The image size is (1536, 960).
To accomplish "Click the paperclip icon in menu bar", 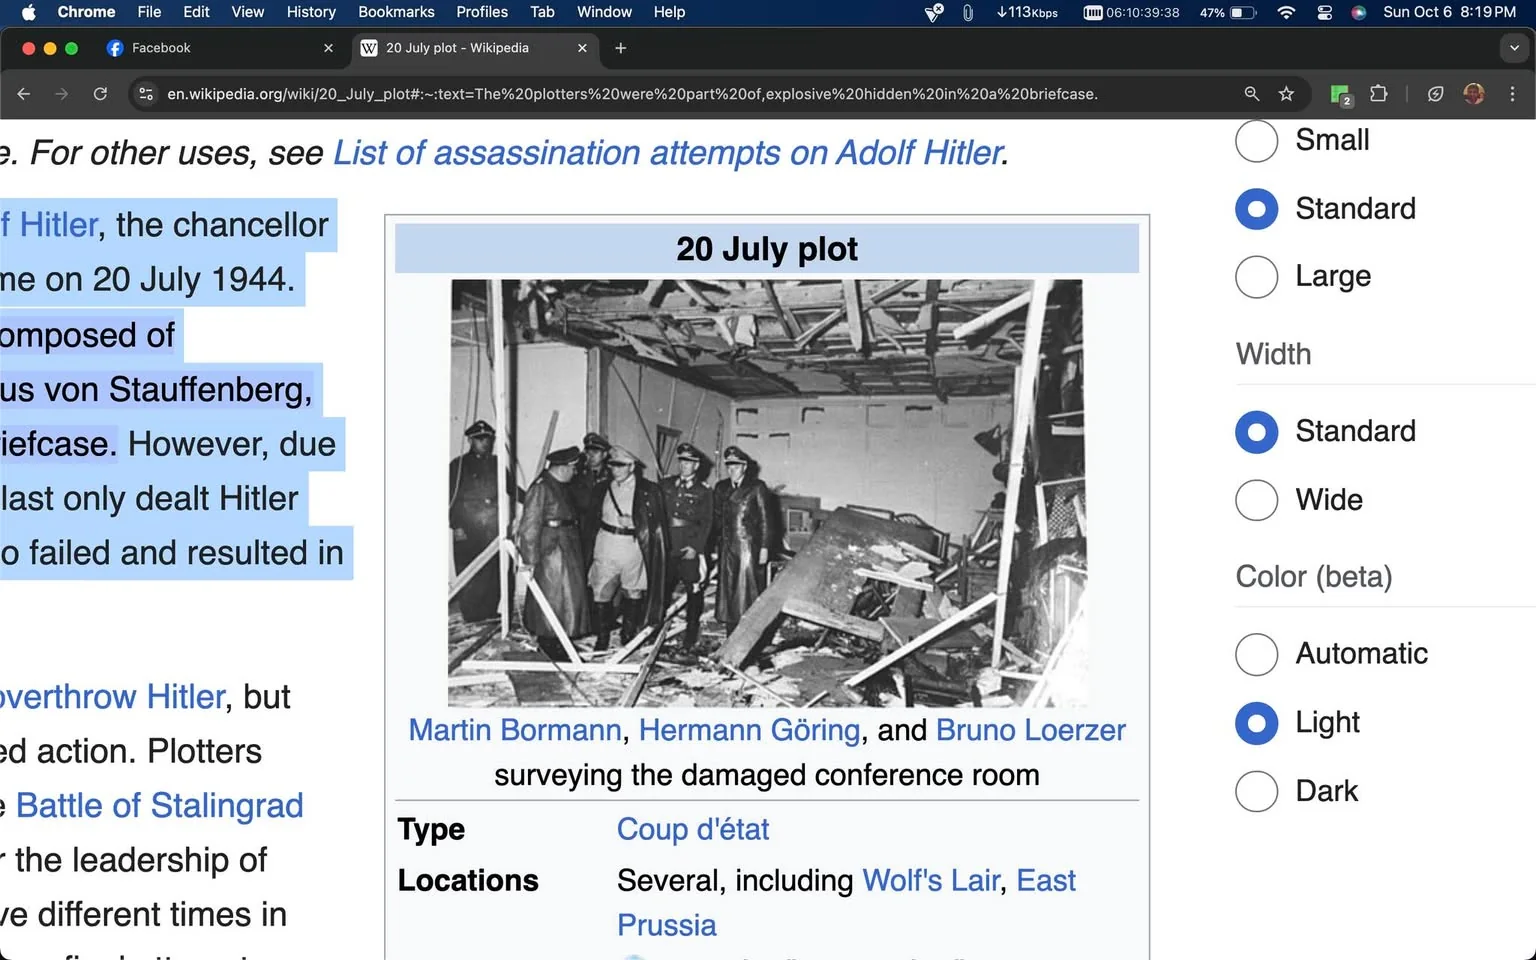I will point(967,12).
